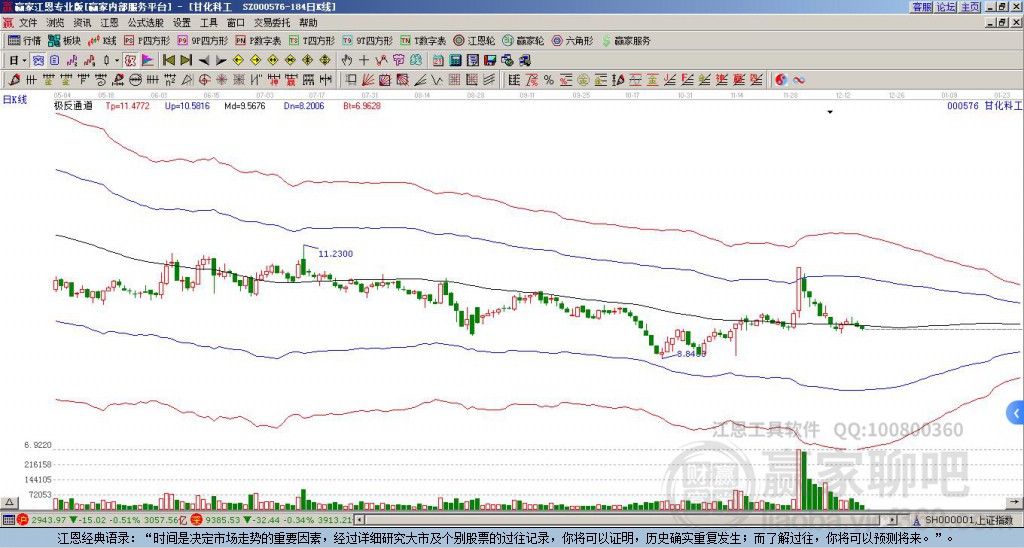
Task: Open the calculator icon
Action: click(x=455, y=61)
